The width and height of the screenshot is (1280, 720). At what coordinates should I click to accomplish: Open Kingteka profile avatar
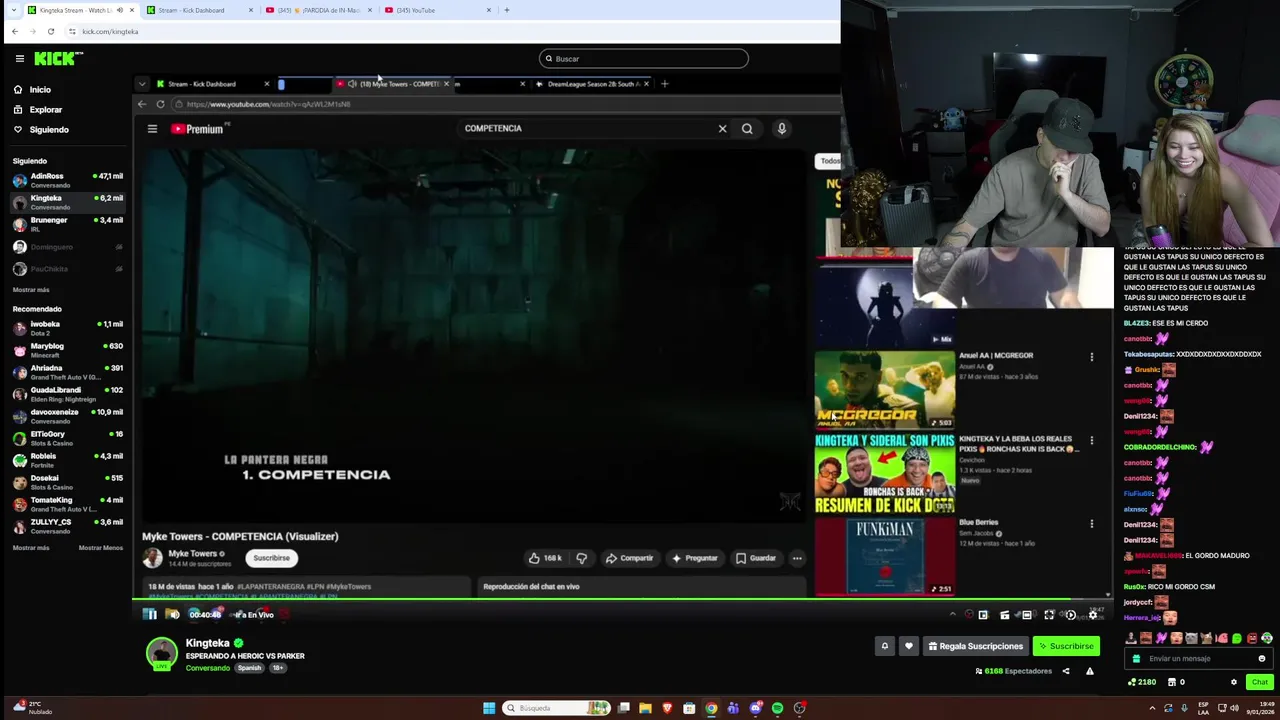[x=162, y=653]
